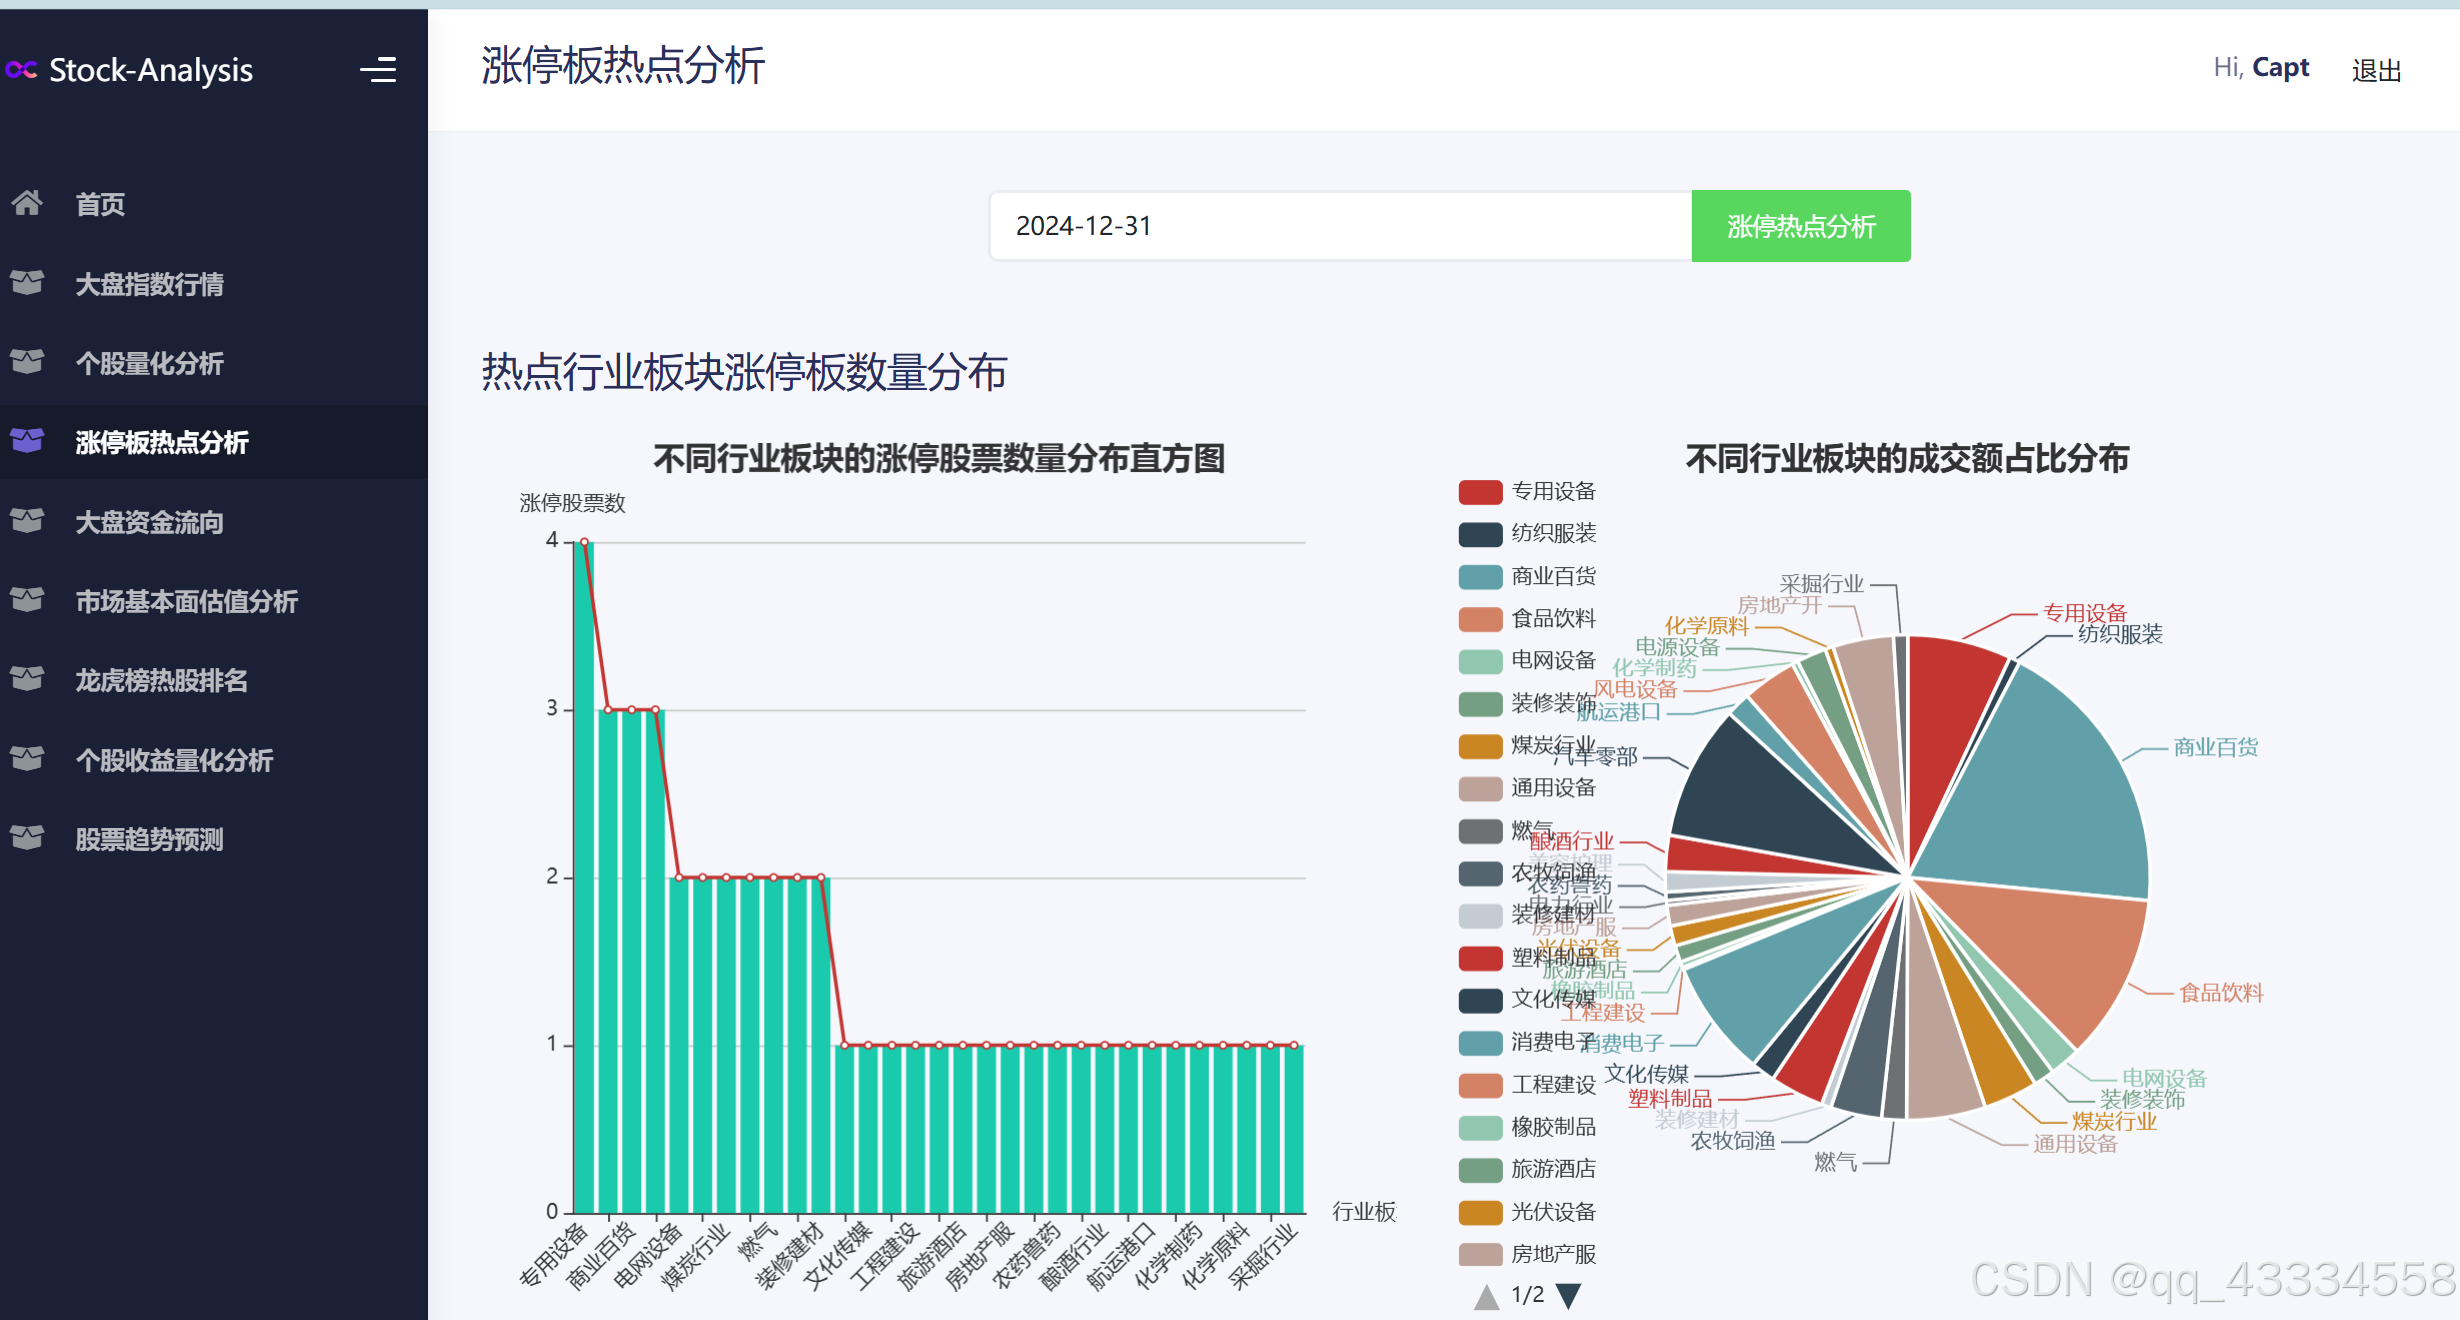
Task: Click the purple box icon for 涨停板热点分析
Action: coord(27,441)
